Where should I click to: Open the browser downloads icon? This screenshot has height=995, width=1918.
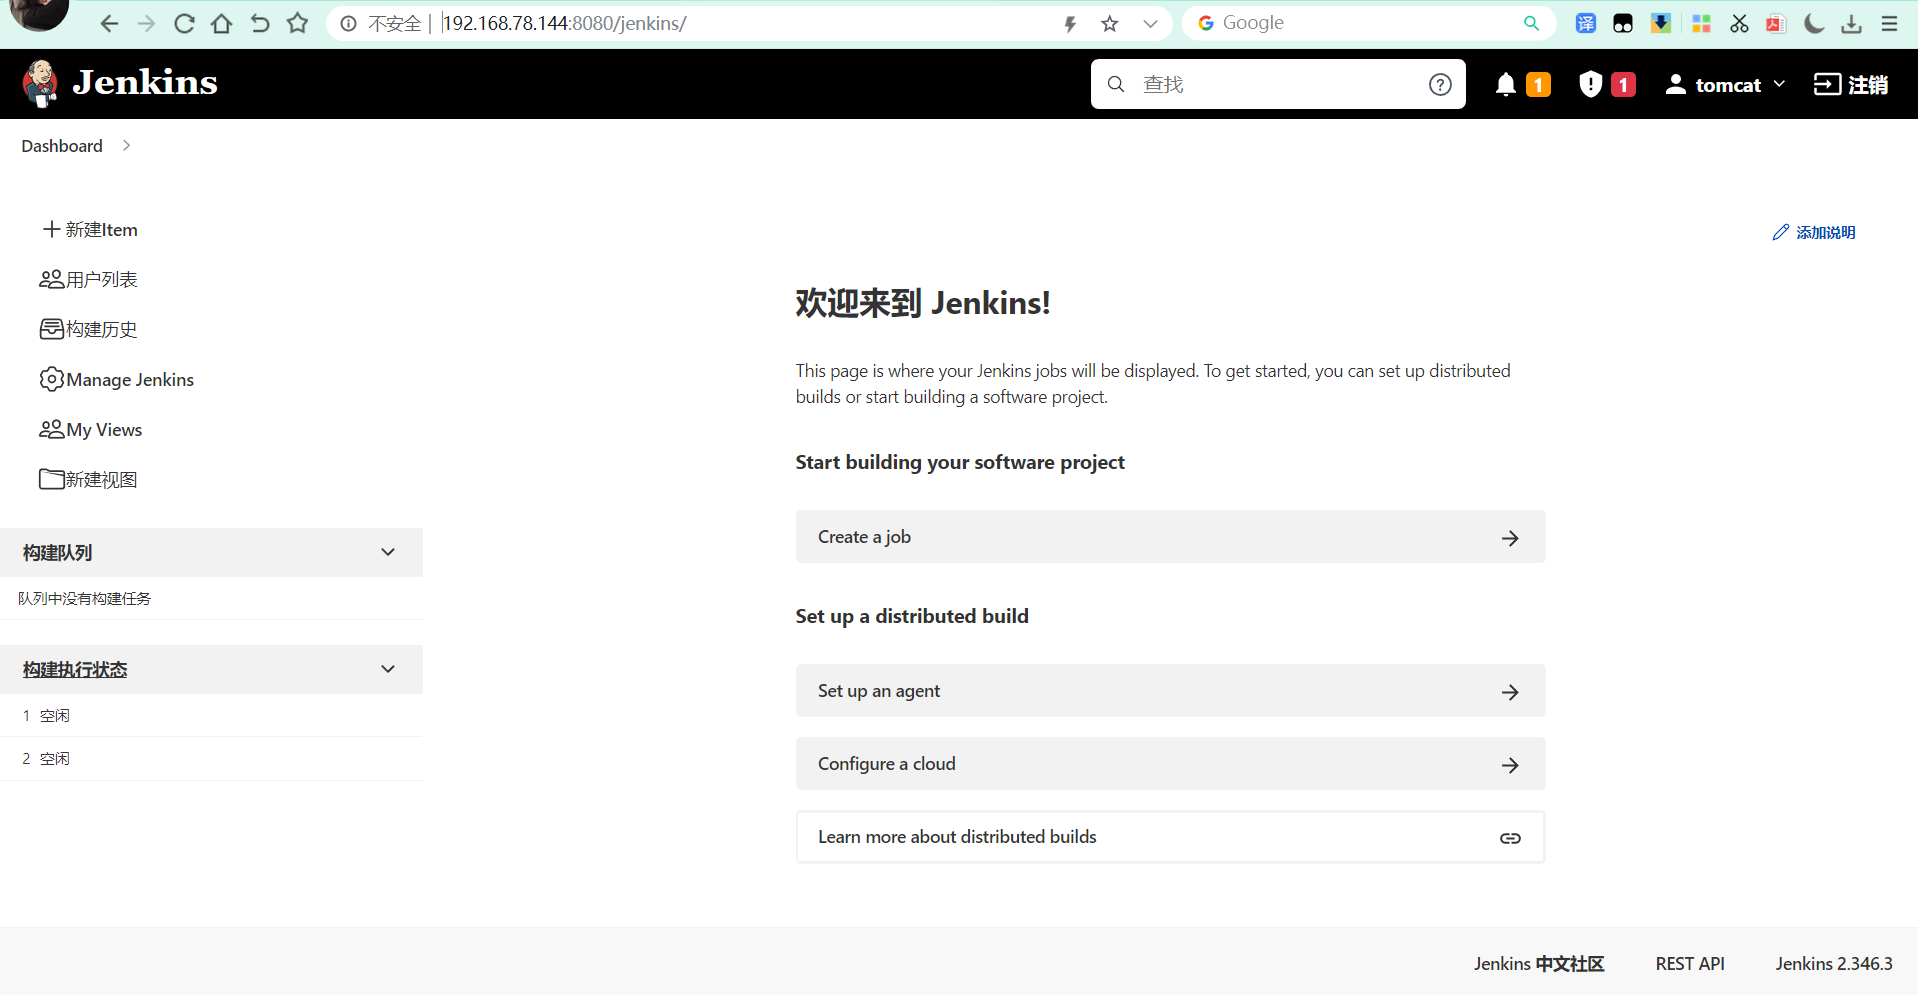tap(1852, 23)
